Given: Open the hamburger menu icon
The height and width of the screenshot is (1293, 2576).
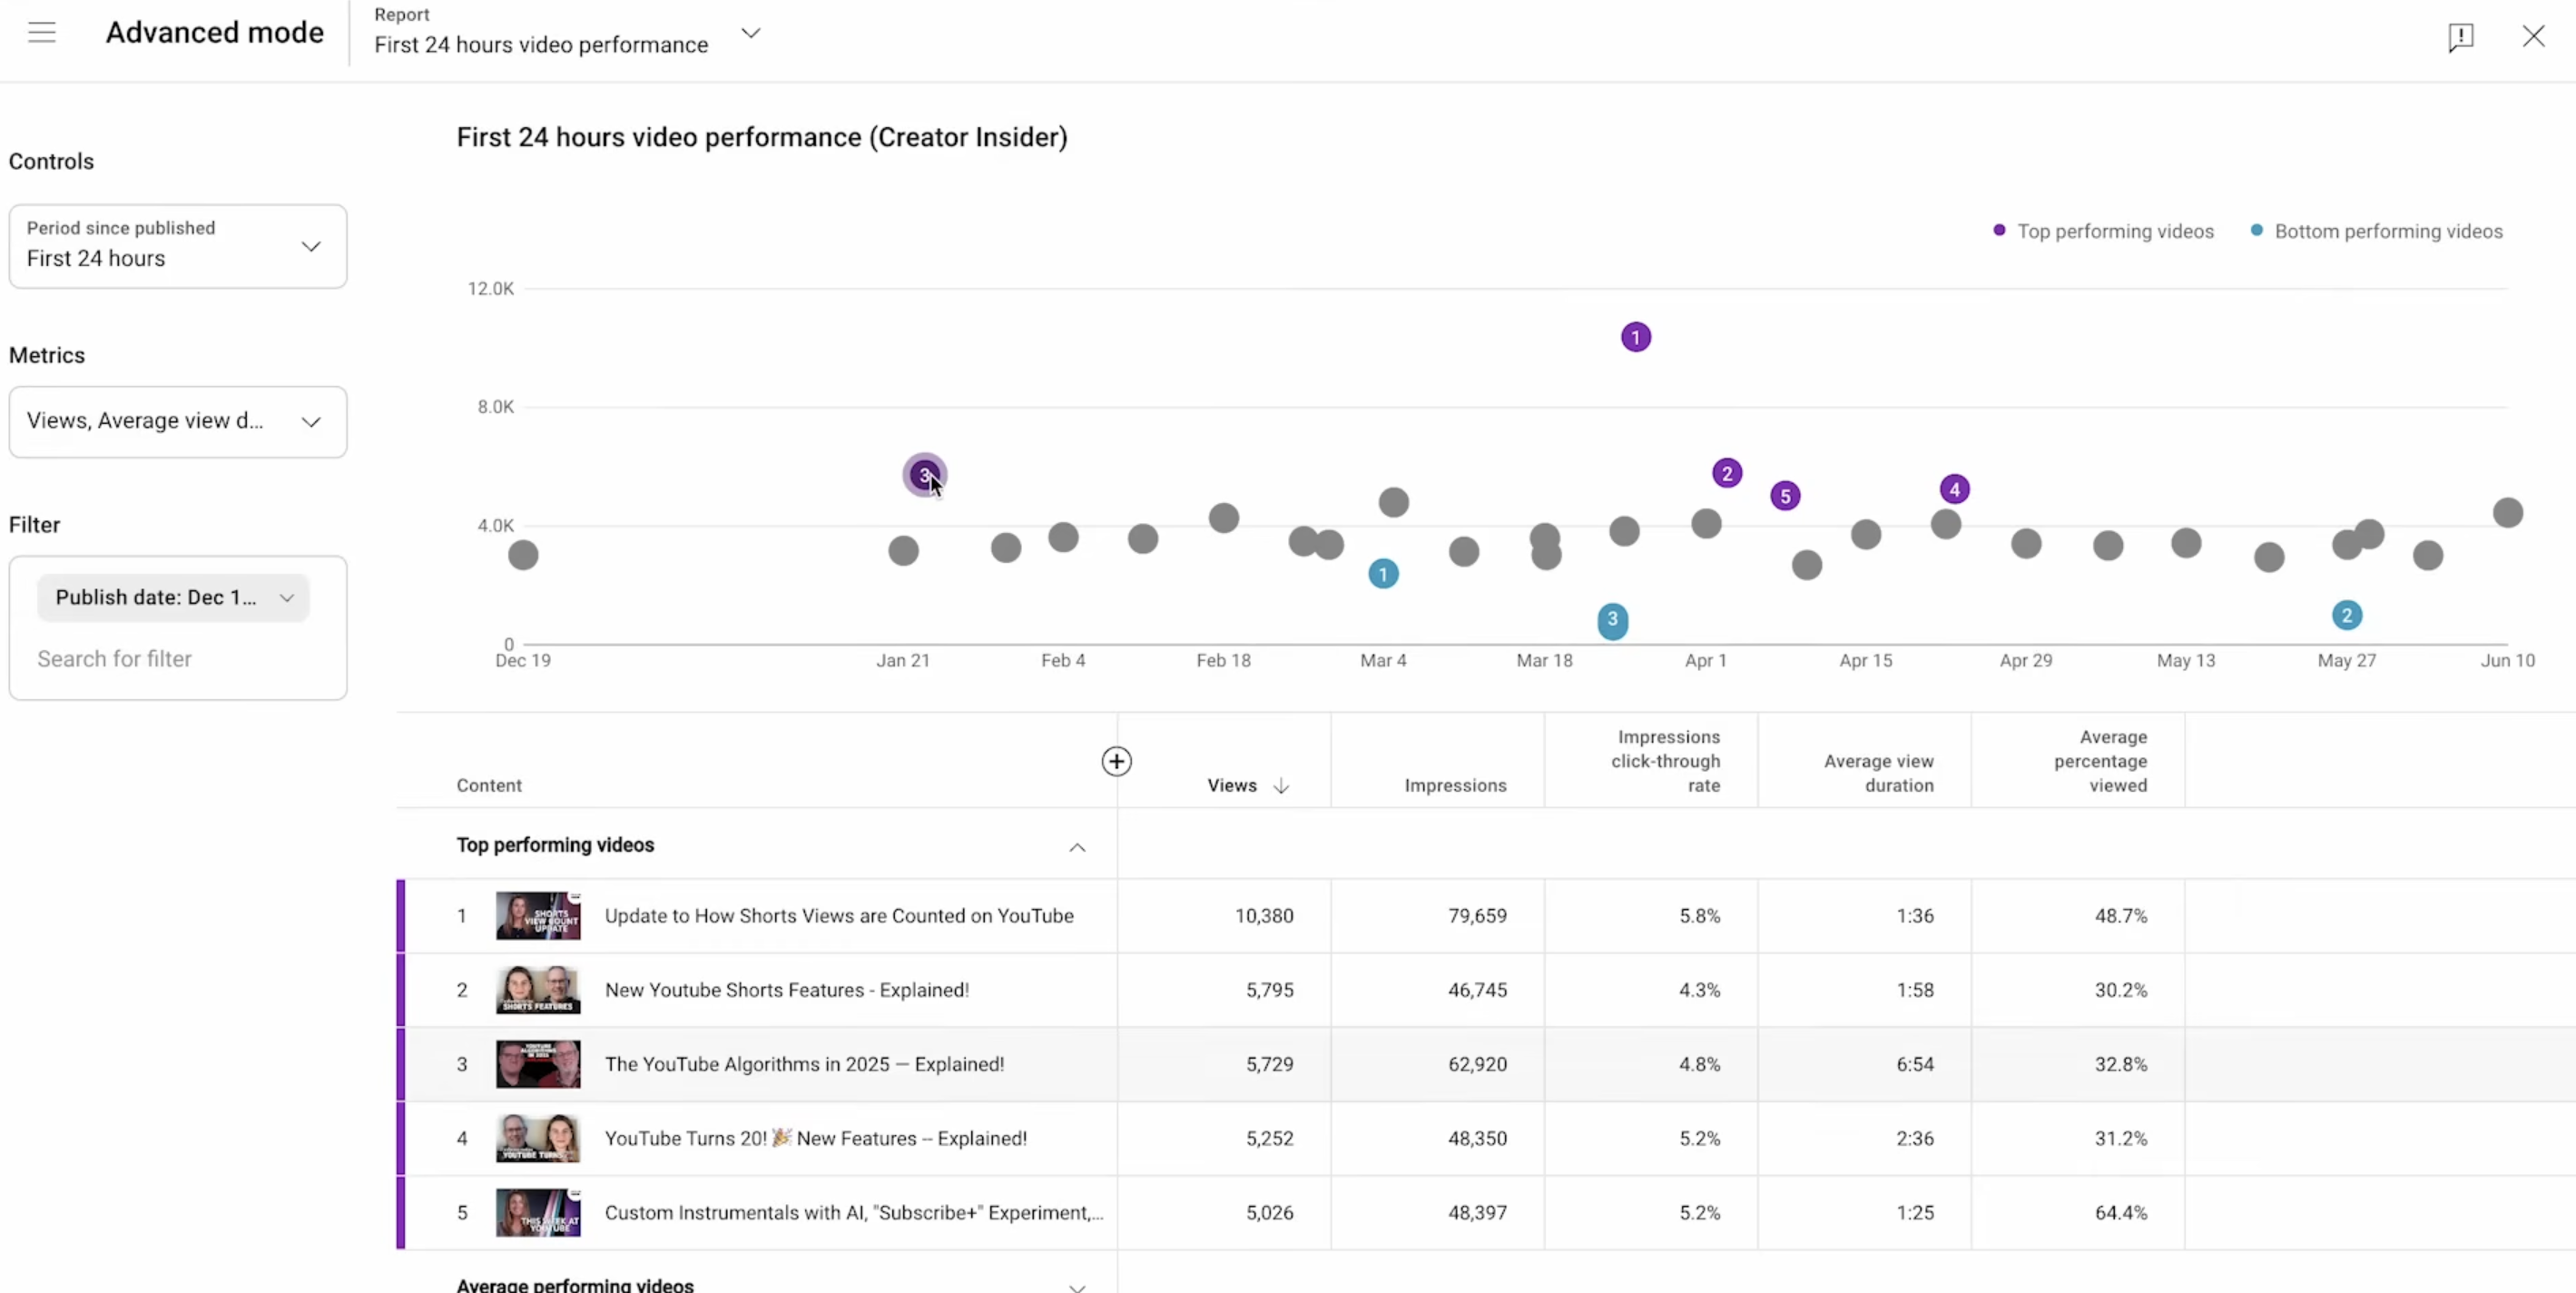Looking at the screenshot, I should (42, 33).
